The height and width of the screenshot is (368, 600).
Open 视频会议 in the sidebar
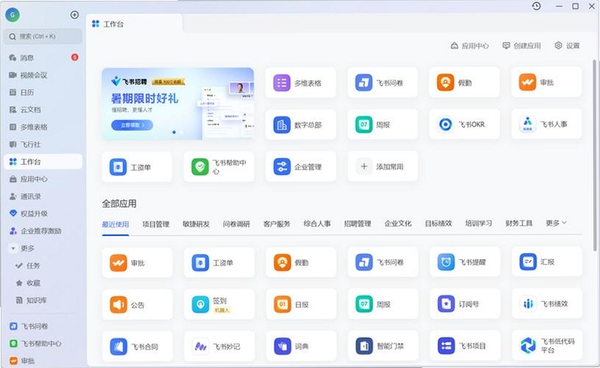(x=43, y=75)
